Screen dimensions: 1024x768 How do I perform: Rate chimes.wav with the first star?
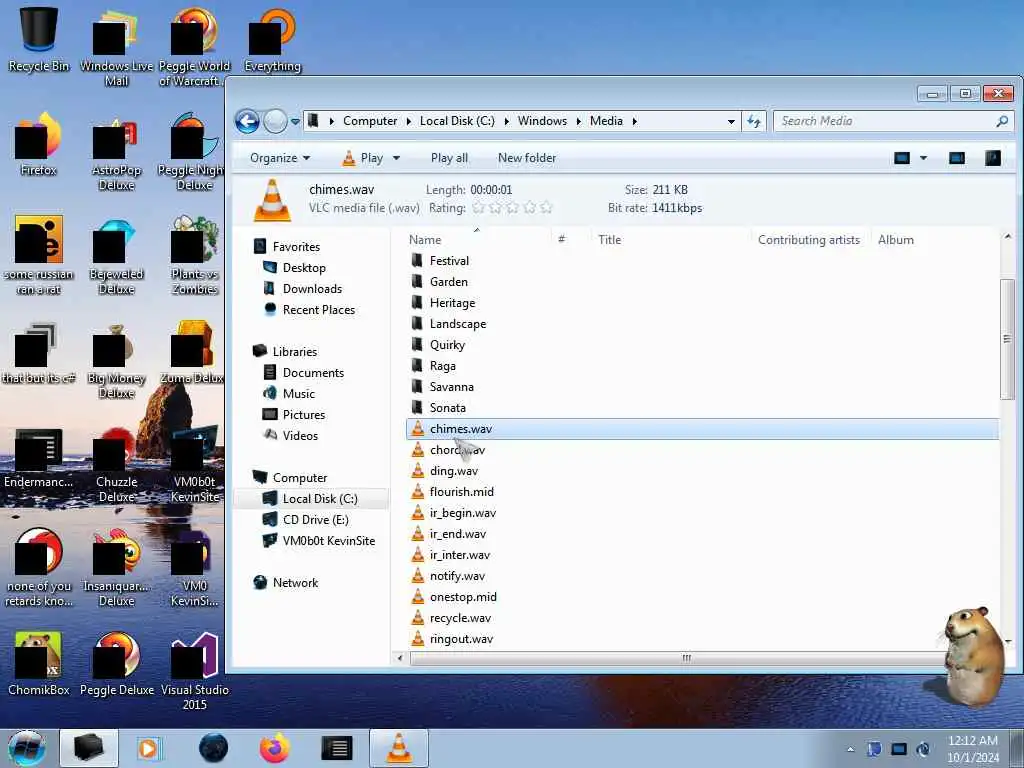[479, 208]
